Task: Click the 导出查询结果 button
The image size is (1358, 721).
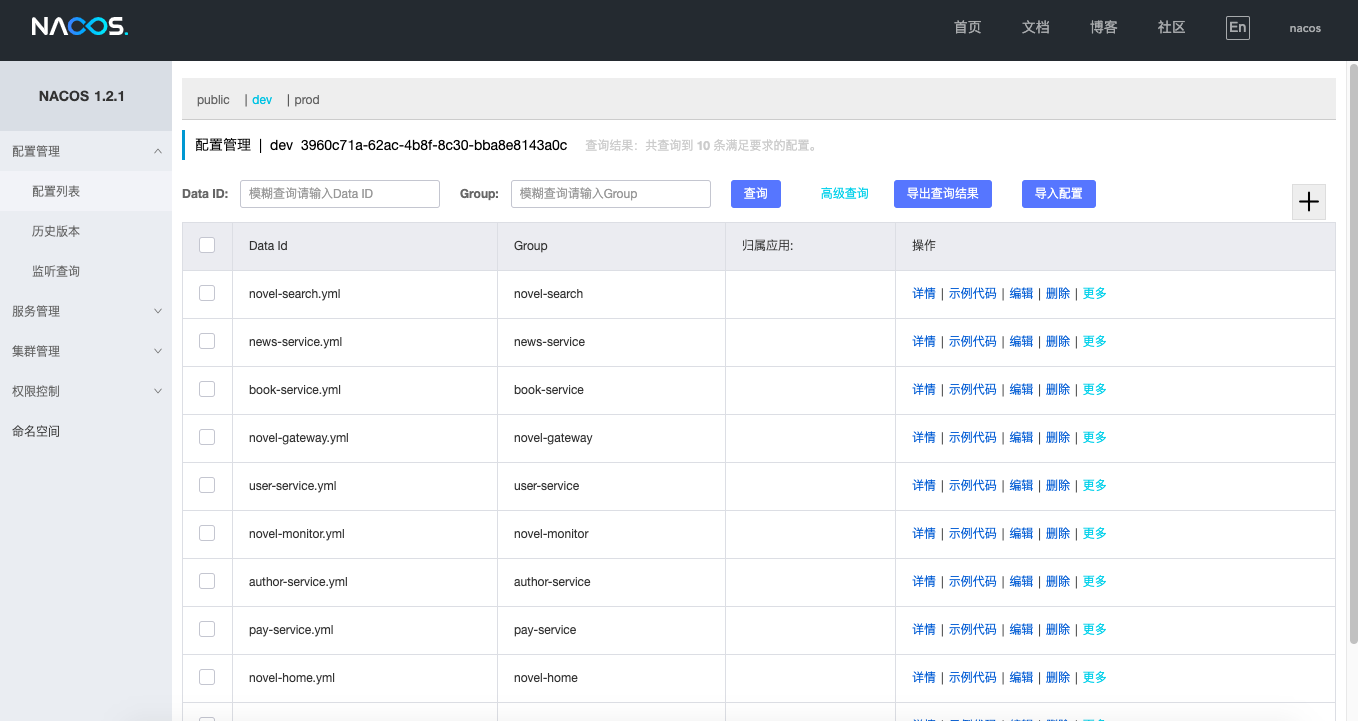Action: click(943, 194)
